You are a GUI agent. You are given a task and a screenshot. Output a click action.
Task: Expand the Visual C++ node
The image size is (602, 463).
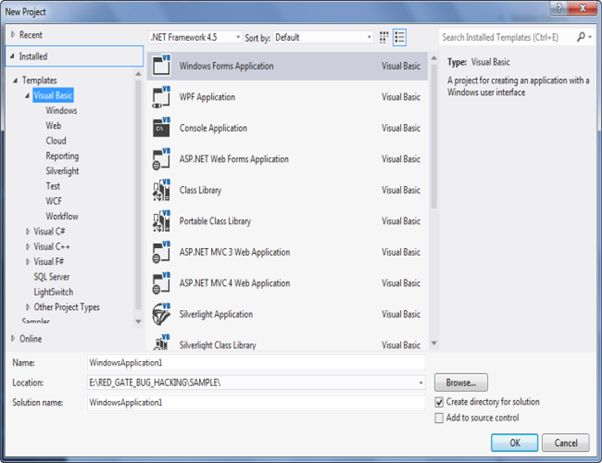pyautogui.click(x=28, y=246)
